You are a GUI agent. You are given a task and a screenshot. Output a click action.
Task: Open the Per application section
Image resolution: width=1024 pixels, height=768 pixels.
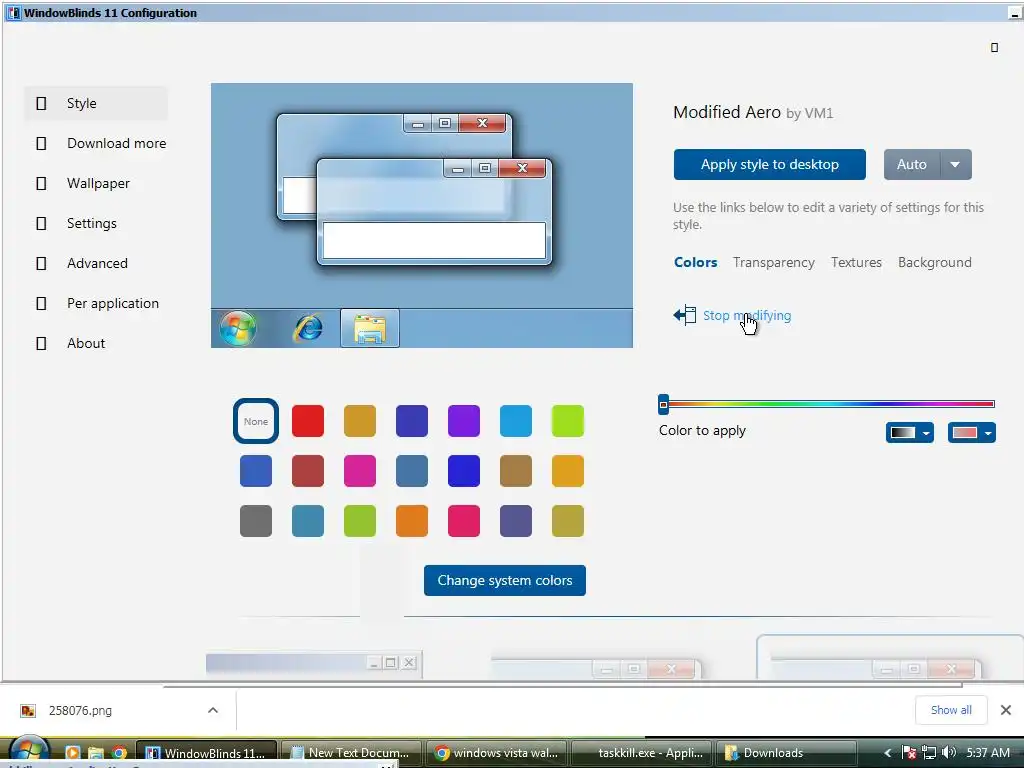pos(96,303)
